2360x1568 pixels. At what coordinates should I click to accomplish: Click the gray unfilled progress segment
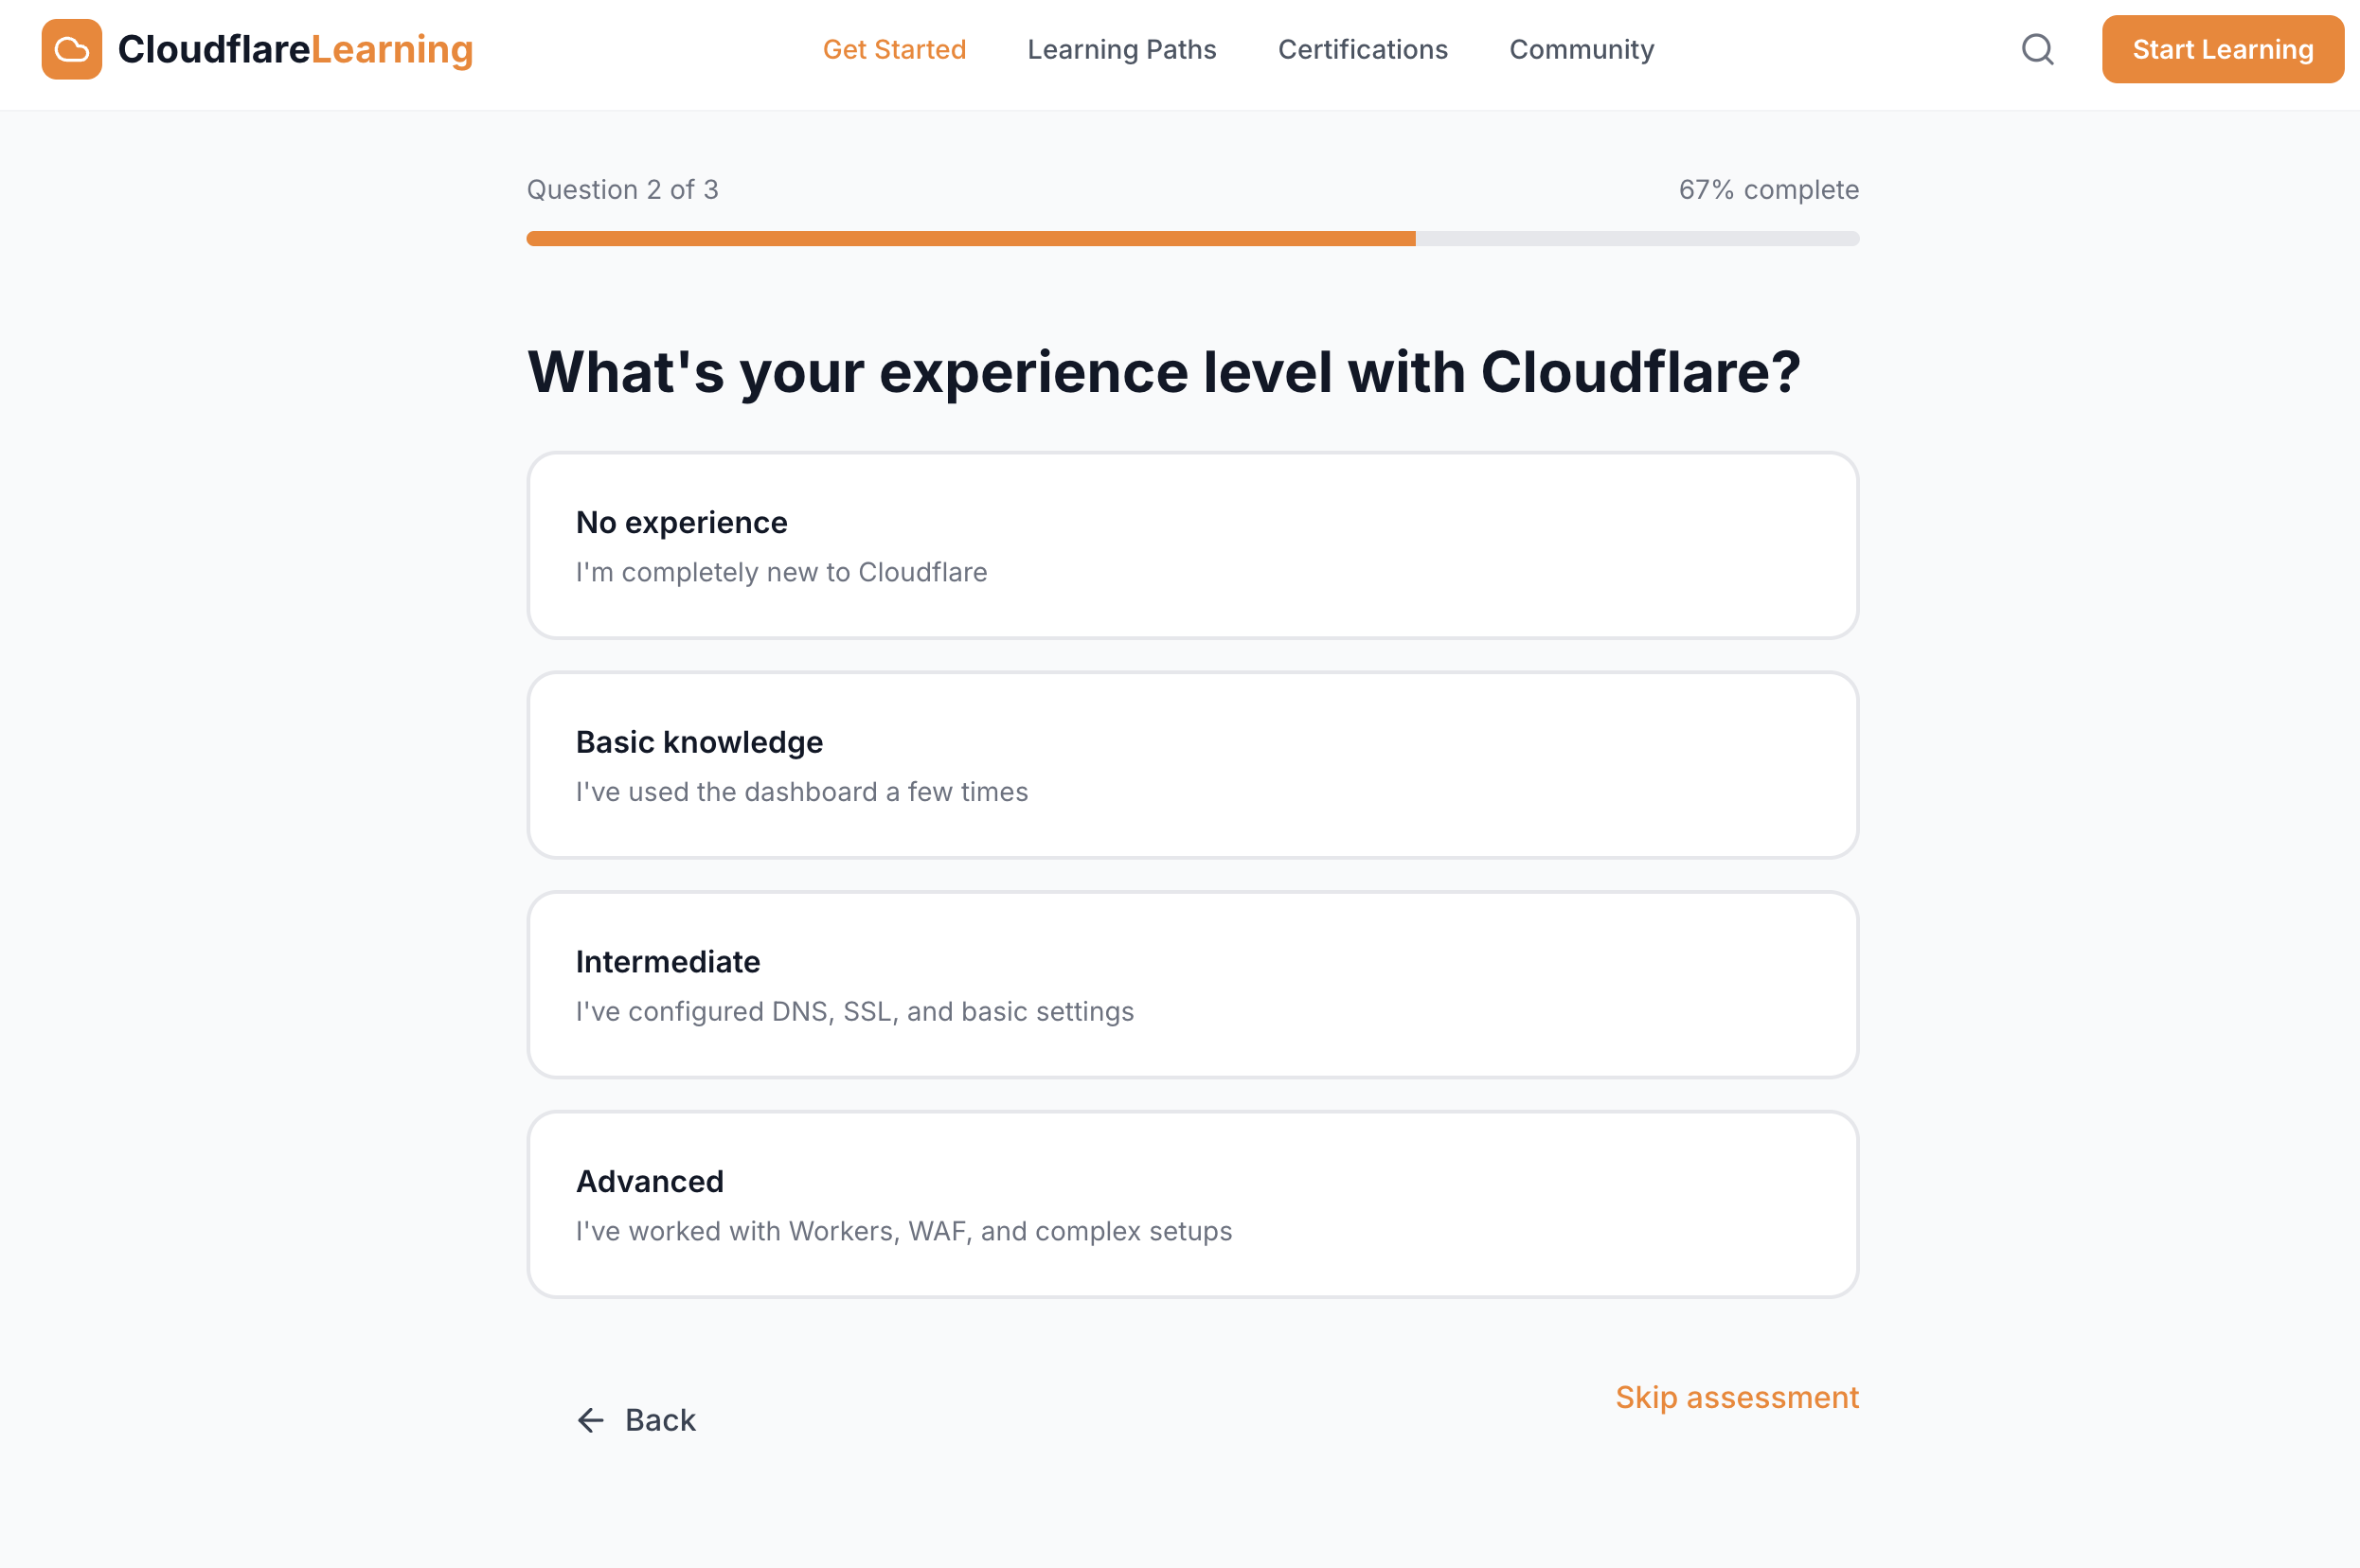click(x=1637, y=239)
